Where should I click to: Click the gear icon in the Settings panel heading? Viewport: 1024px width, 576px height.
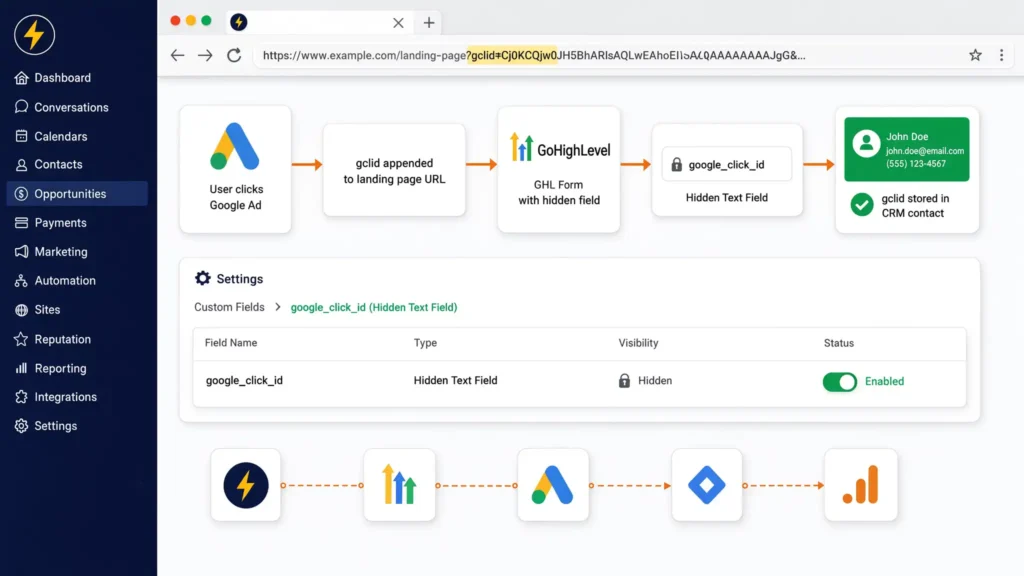coord(203,278)
